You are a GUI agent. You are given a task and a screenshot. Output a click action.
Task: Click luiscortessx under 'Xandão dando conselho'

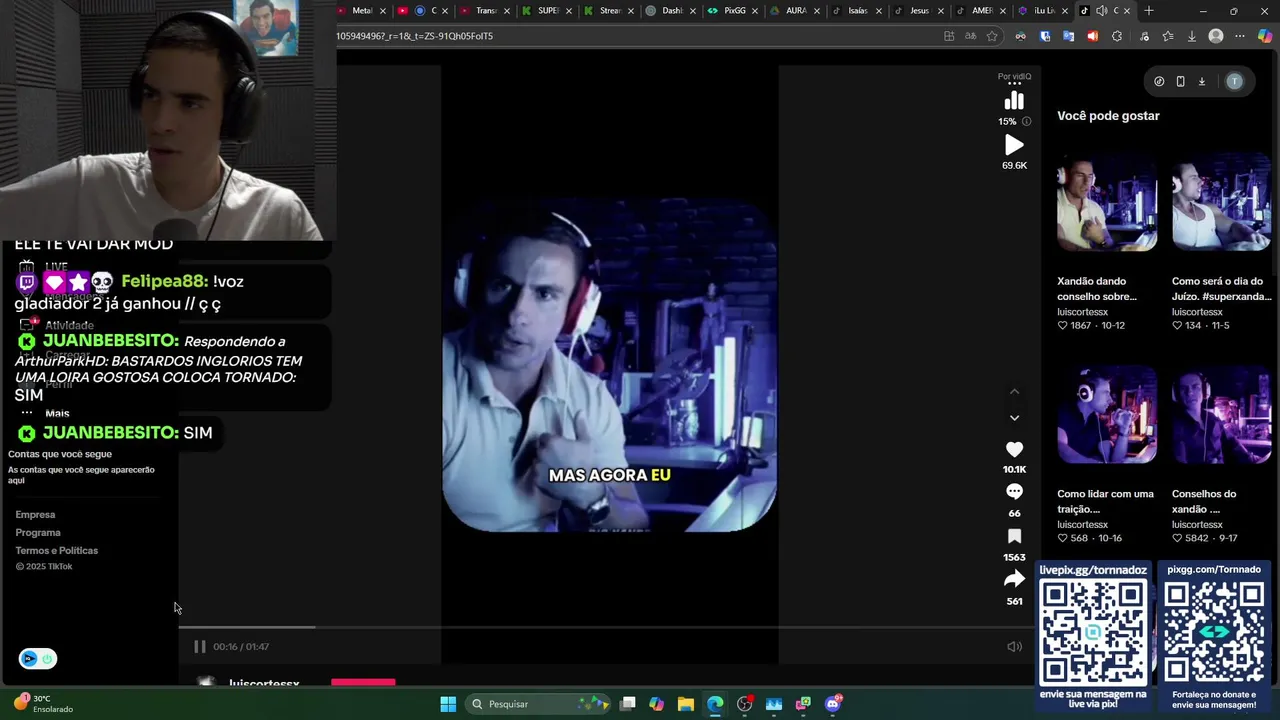point(1082,312)
